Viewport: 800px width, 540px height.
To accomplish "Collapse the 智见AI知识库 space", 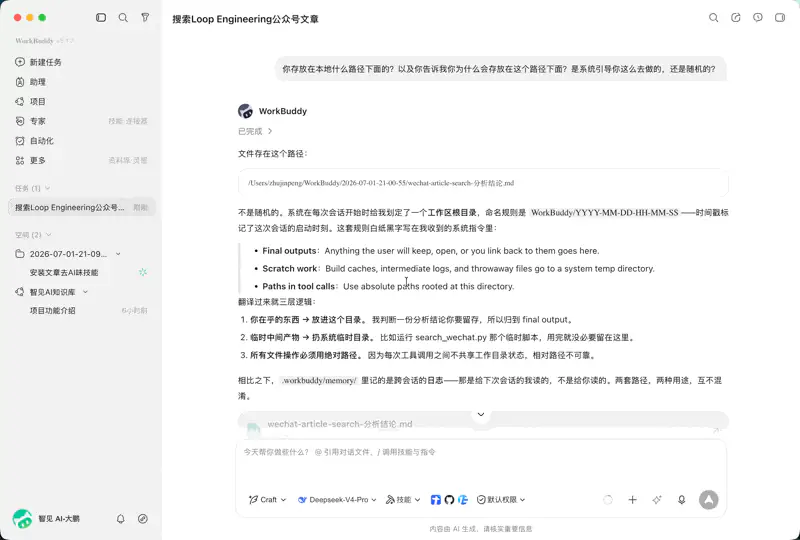I will tap(86, 292).
